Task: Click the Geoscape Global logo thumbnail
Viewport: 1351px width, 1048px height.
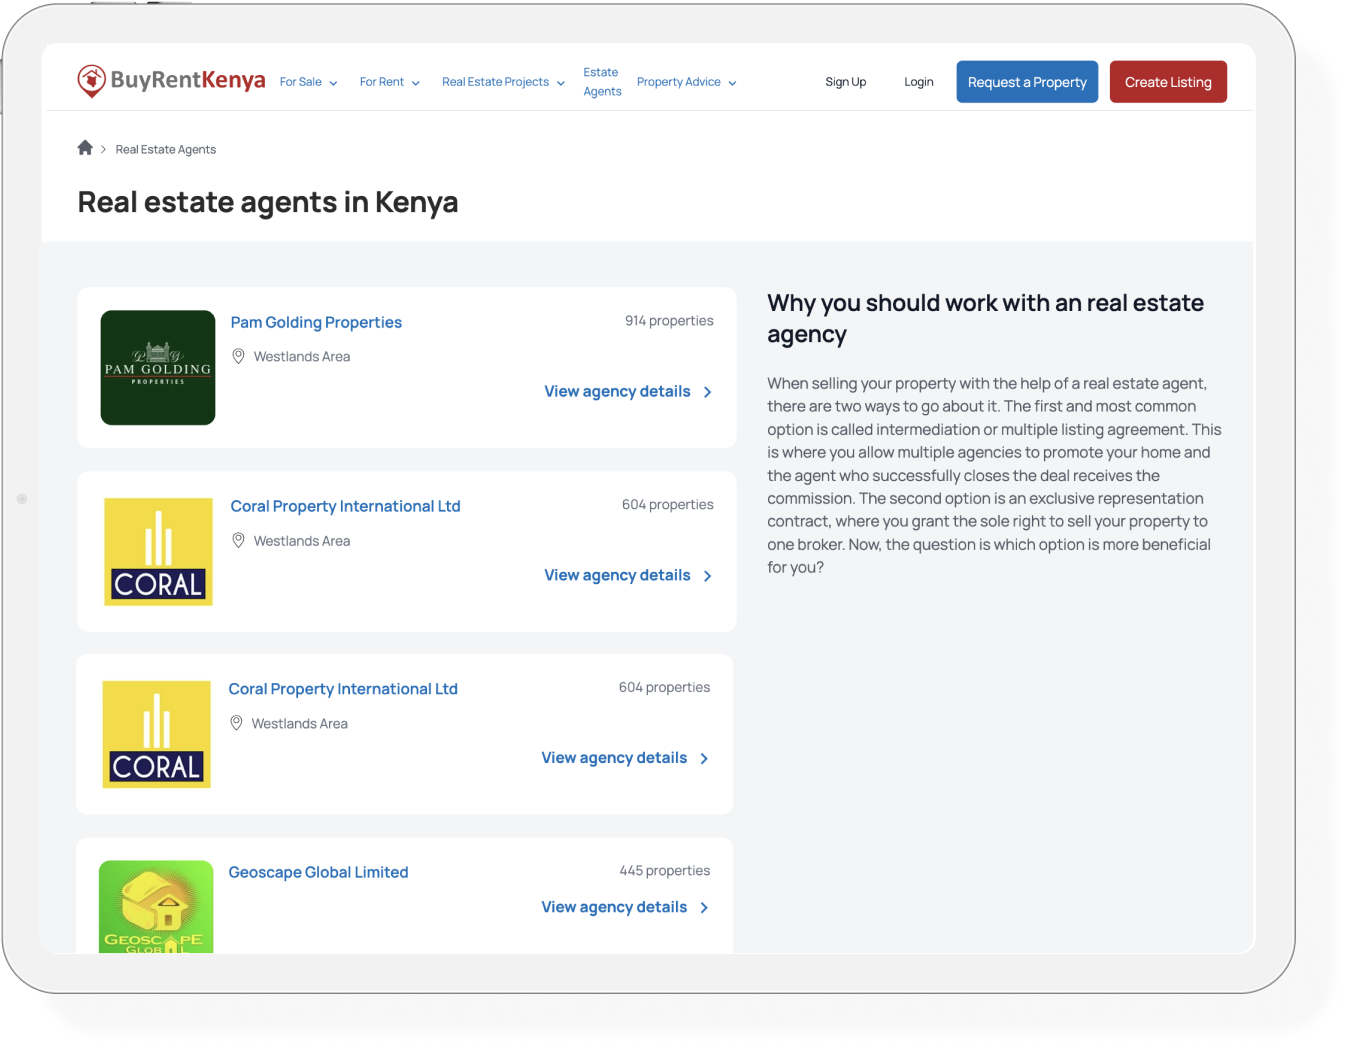Action: pos(156,907)
